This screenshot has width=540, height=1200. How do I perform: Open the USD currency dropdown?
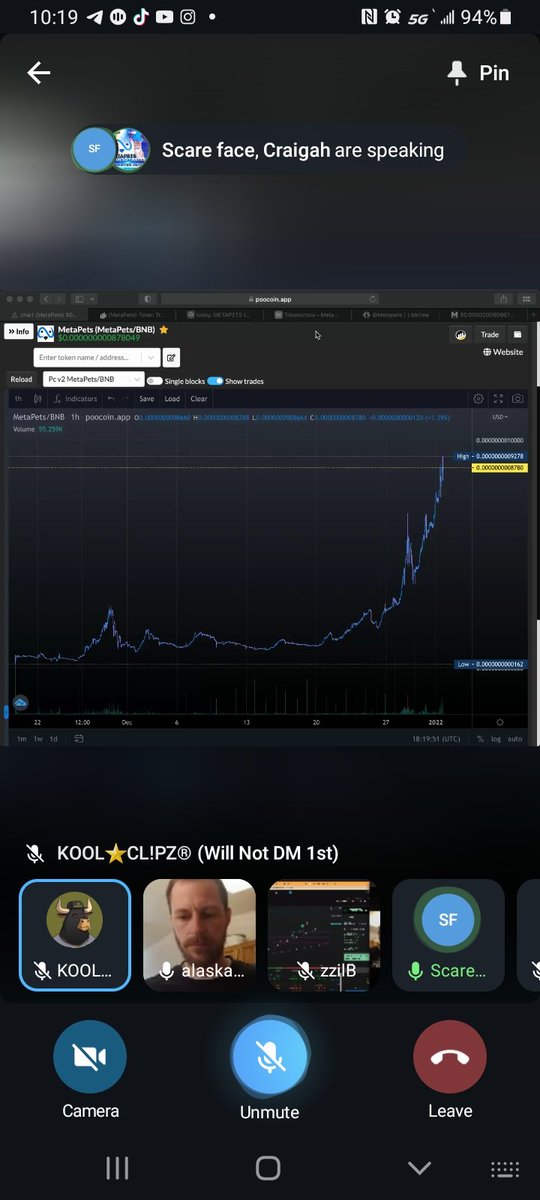pyautogui.click(x=500, y=417)
